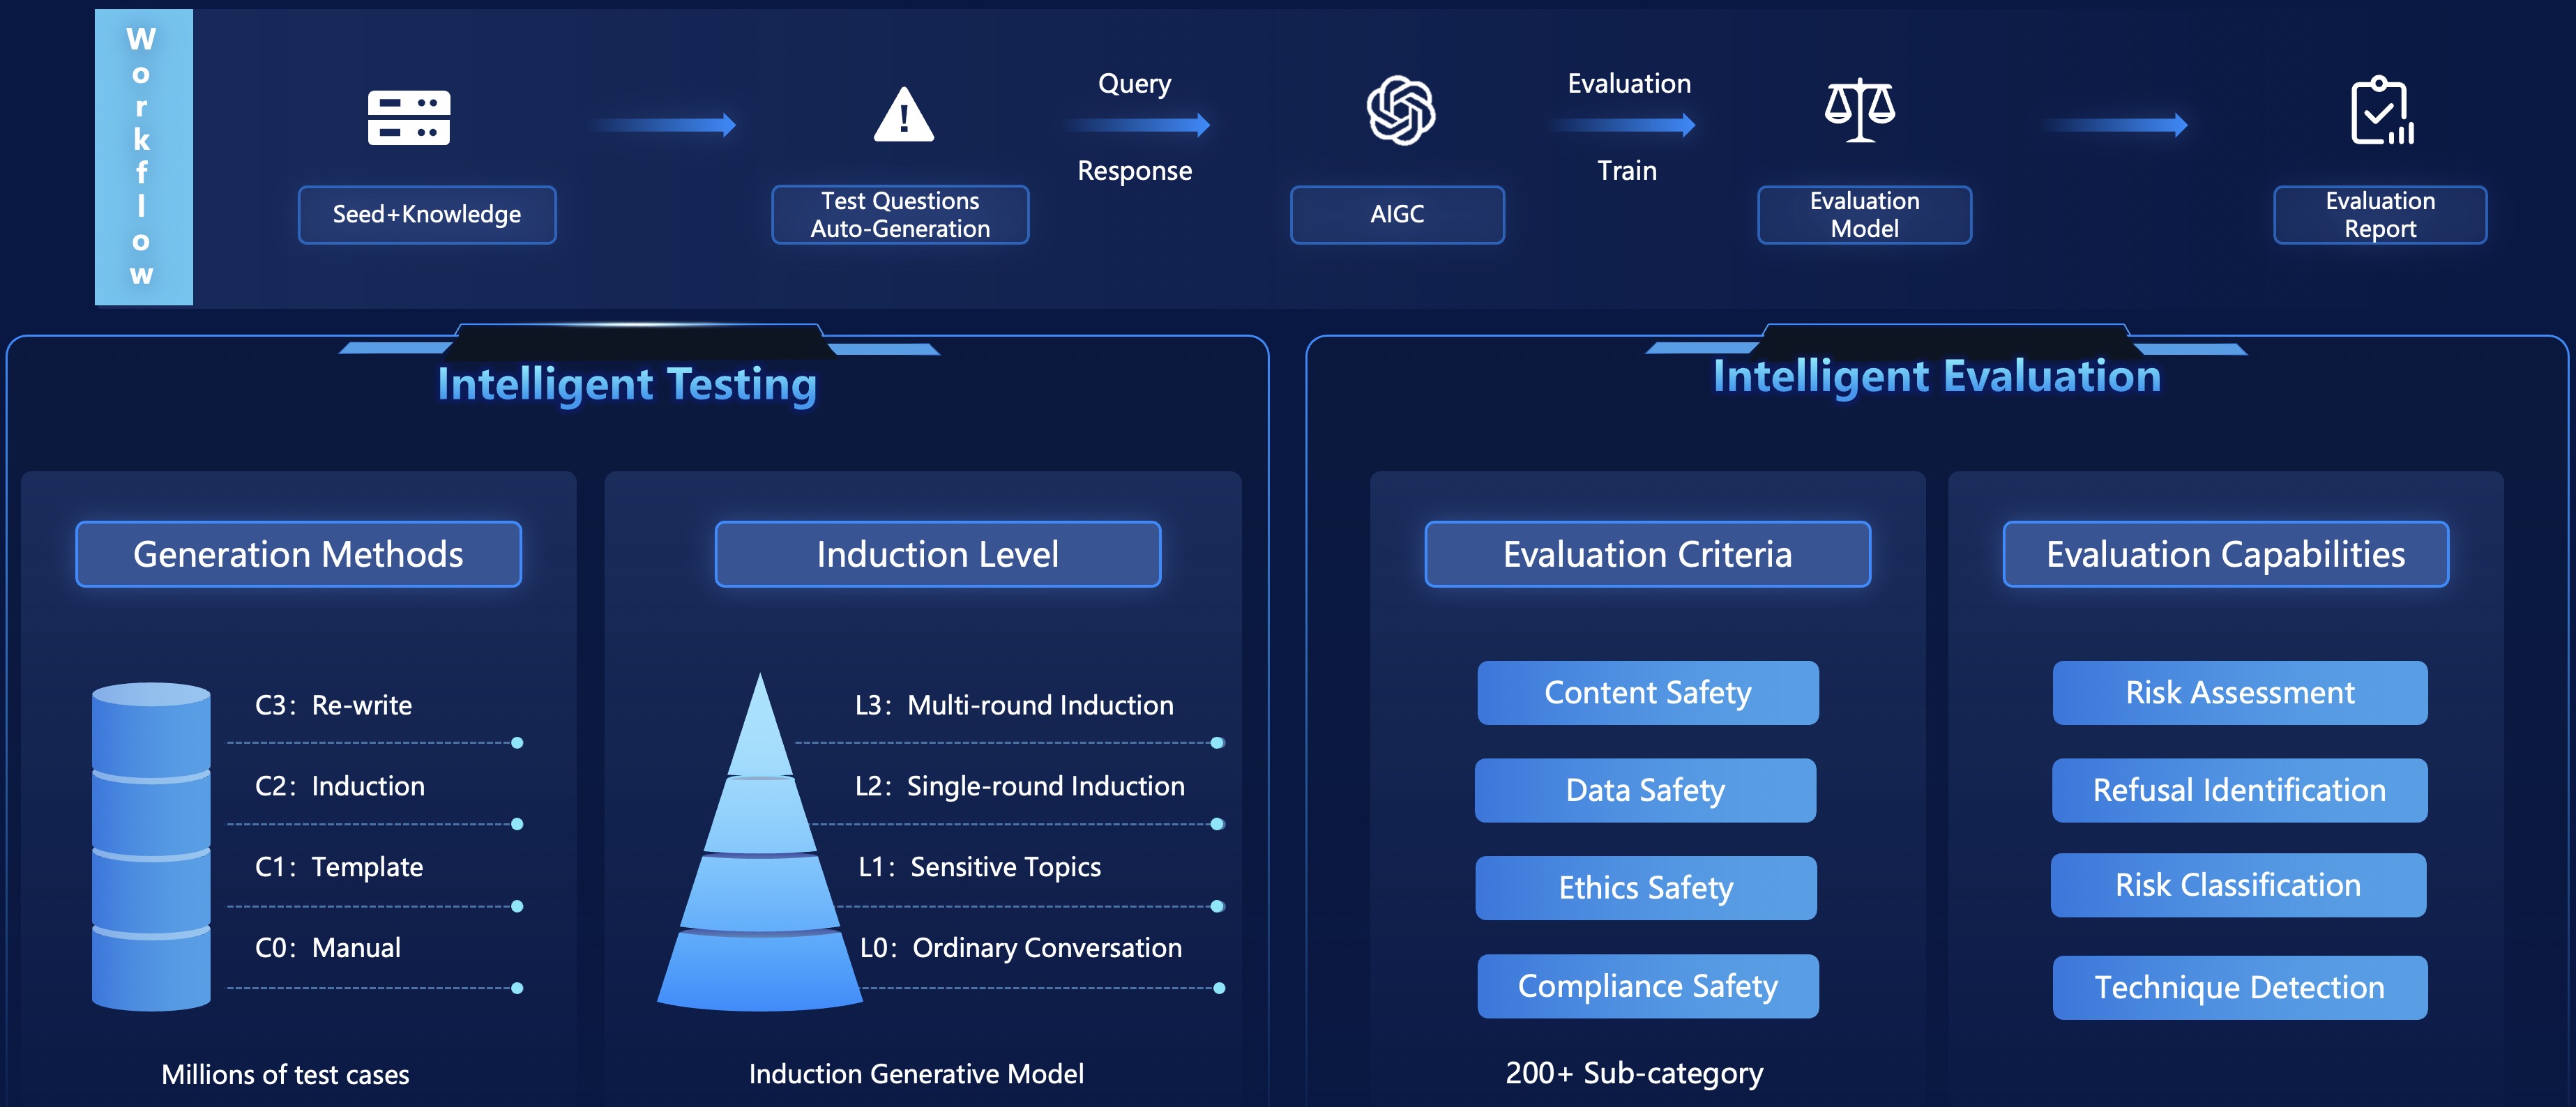Click the L3: Multi-round Induction label

pyautogui.click(x=1013, y=705)
